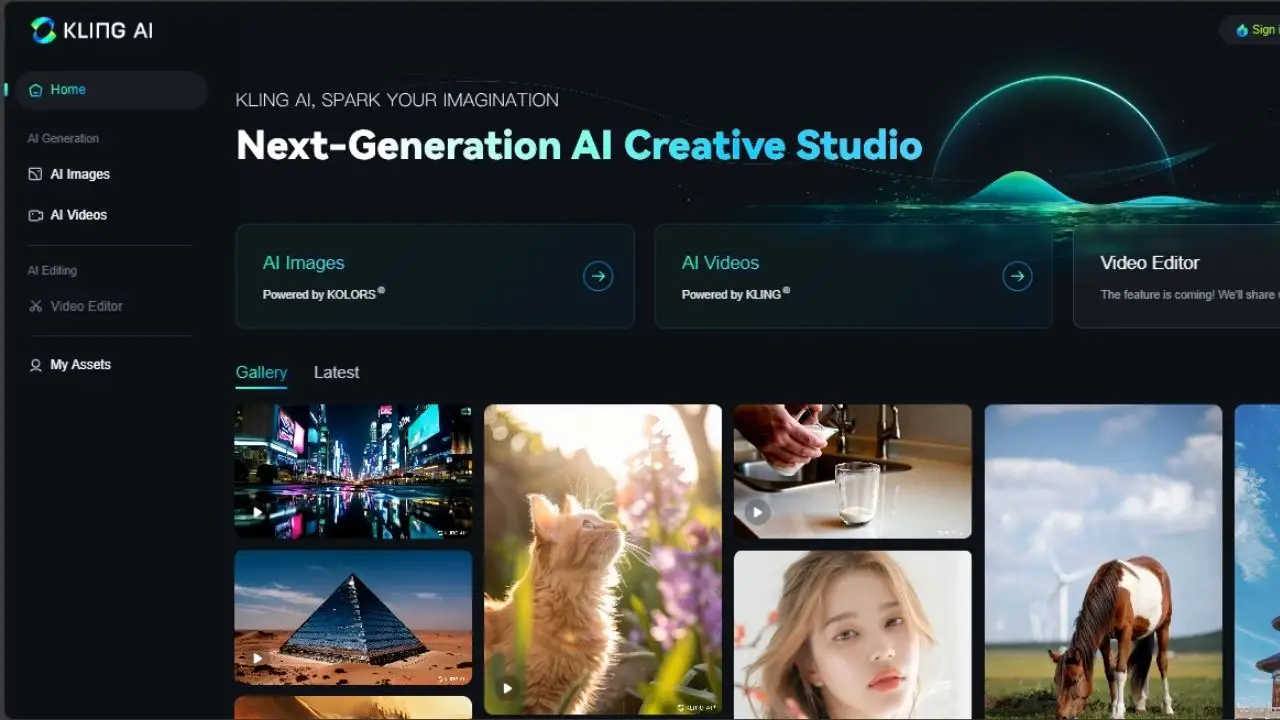Open the woman portrait thumbnail
Image resolution: width=1280 pixels, height=720 pixels.
coord(852,635)
